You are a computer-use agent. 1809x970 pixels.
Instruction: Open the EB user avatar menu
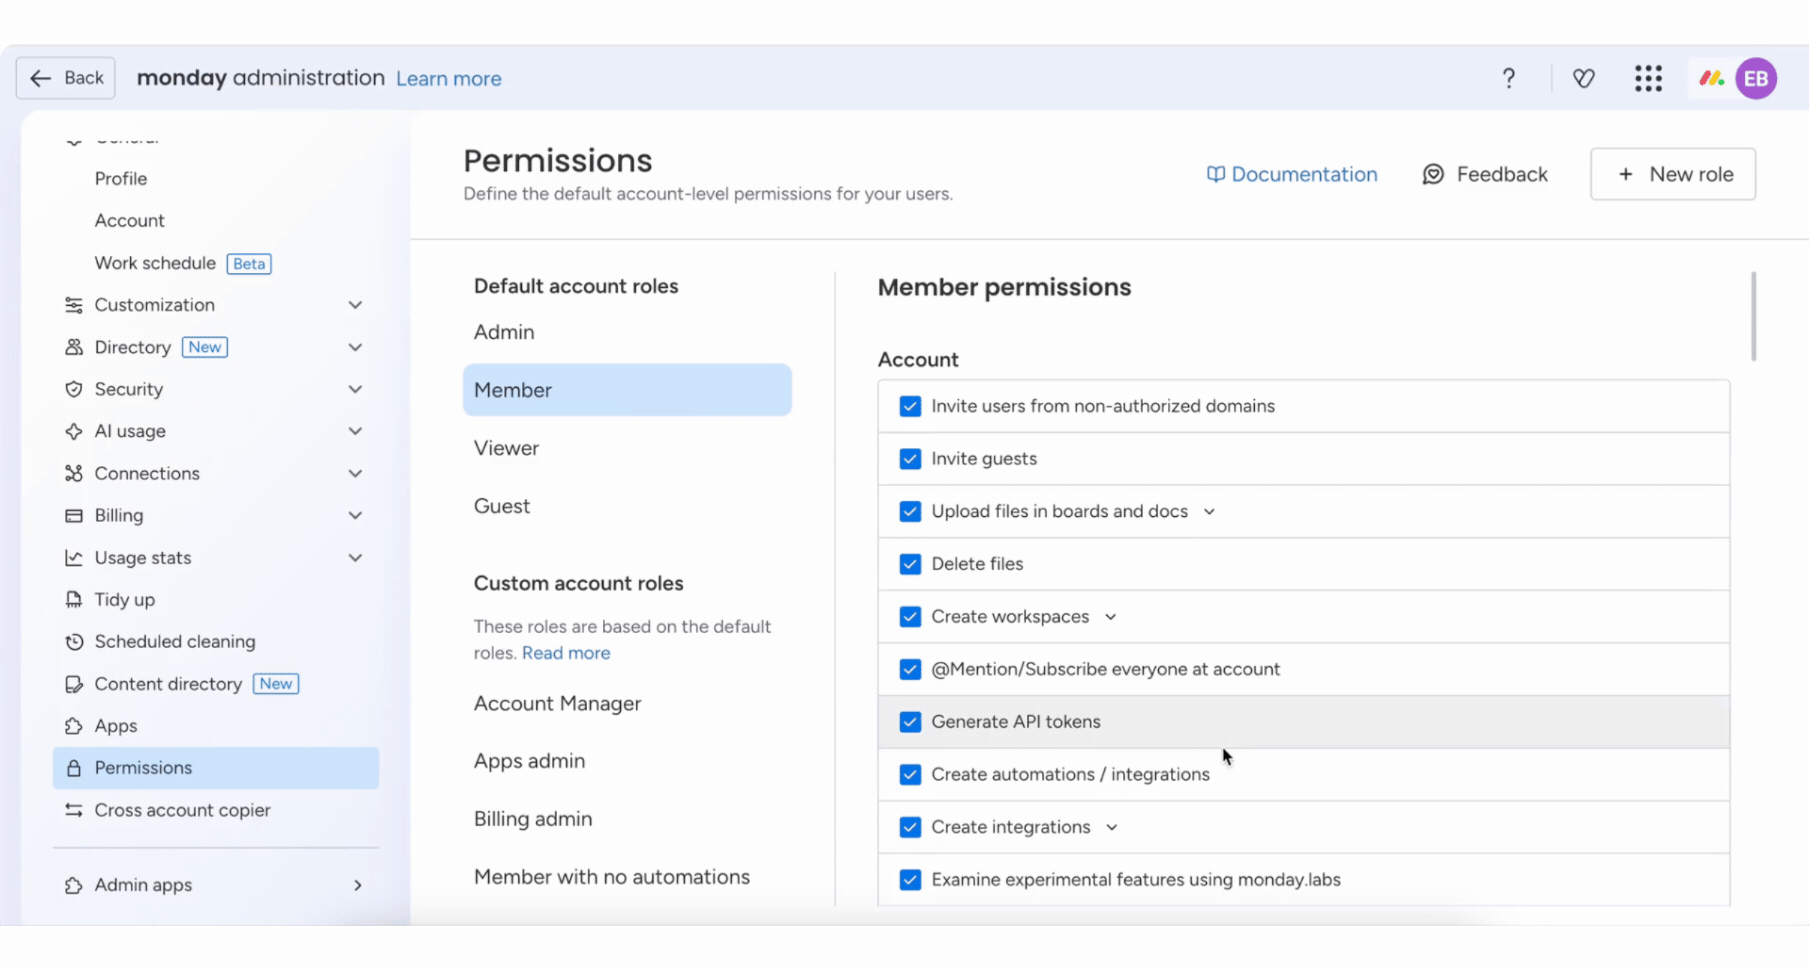[x=1756, y=78]
